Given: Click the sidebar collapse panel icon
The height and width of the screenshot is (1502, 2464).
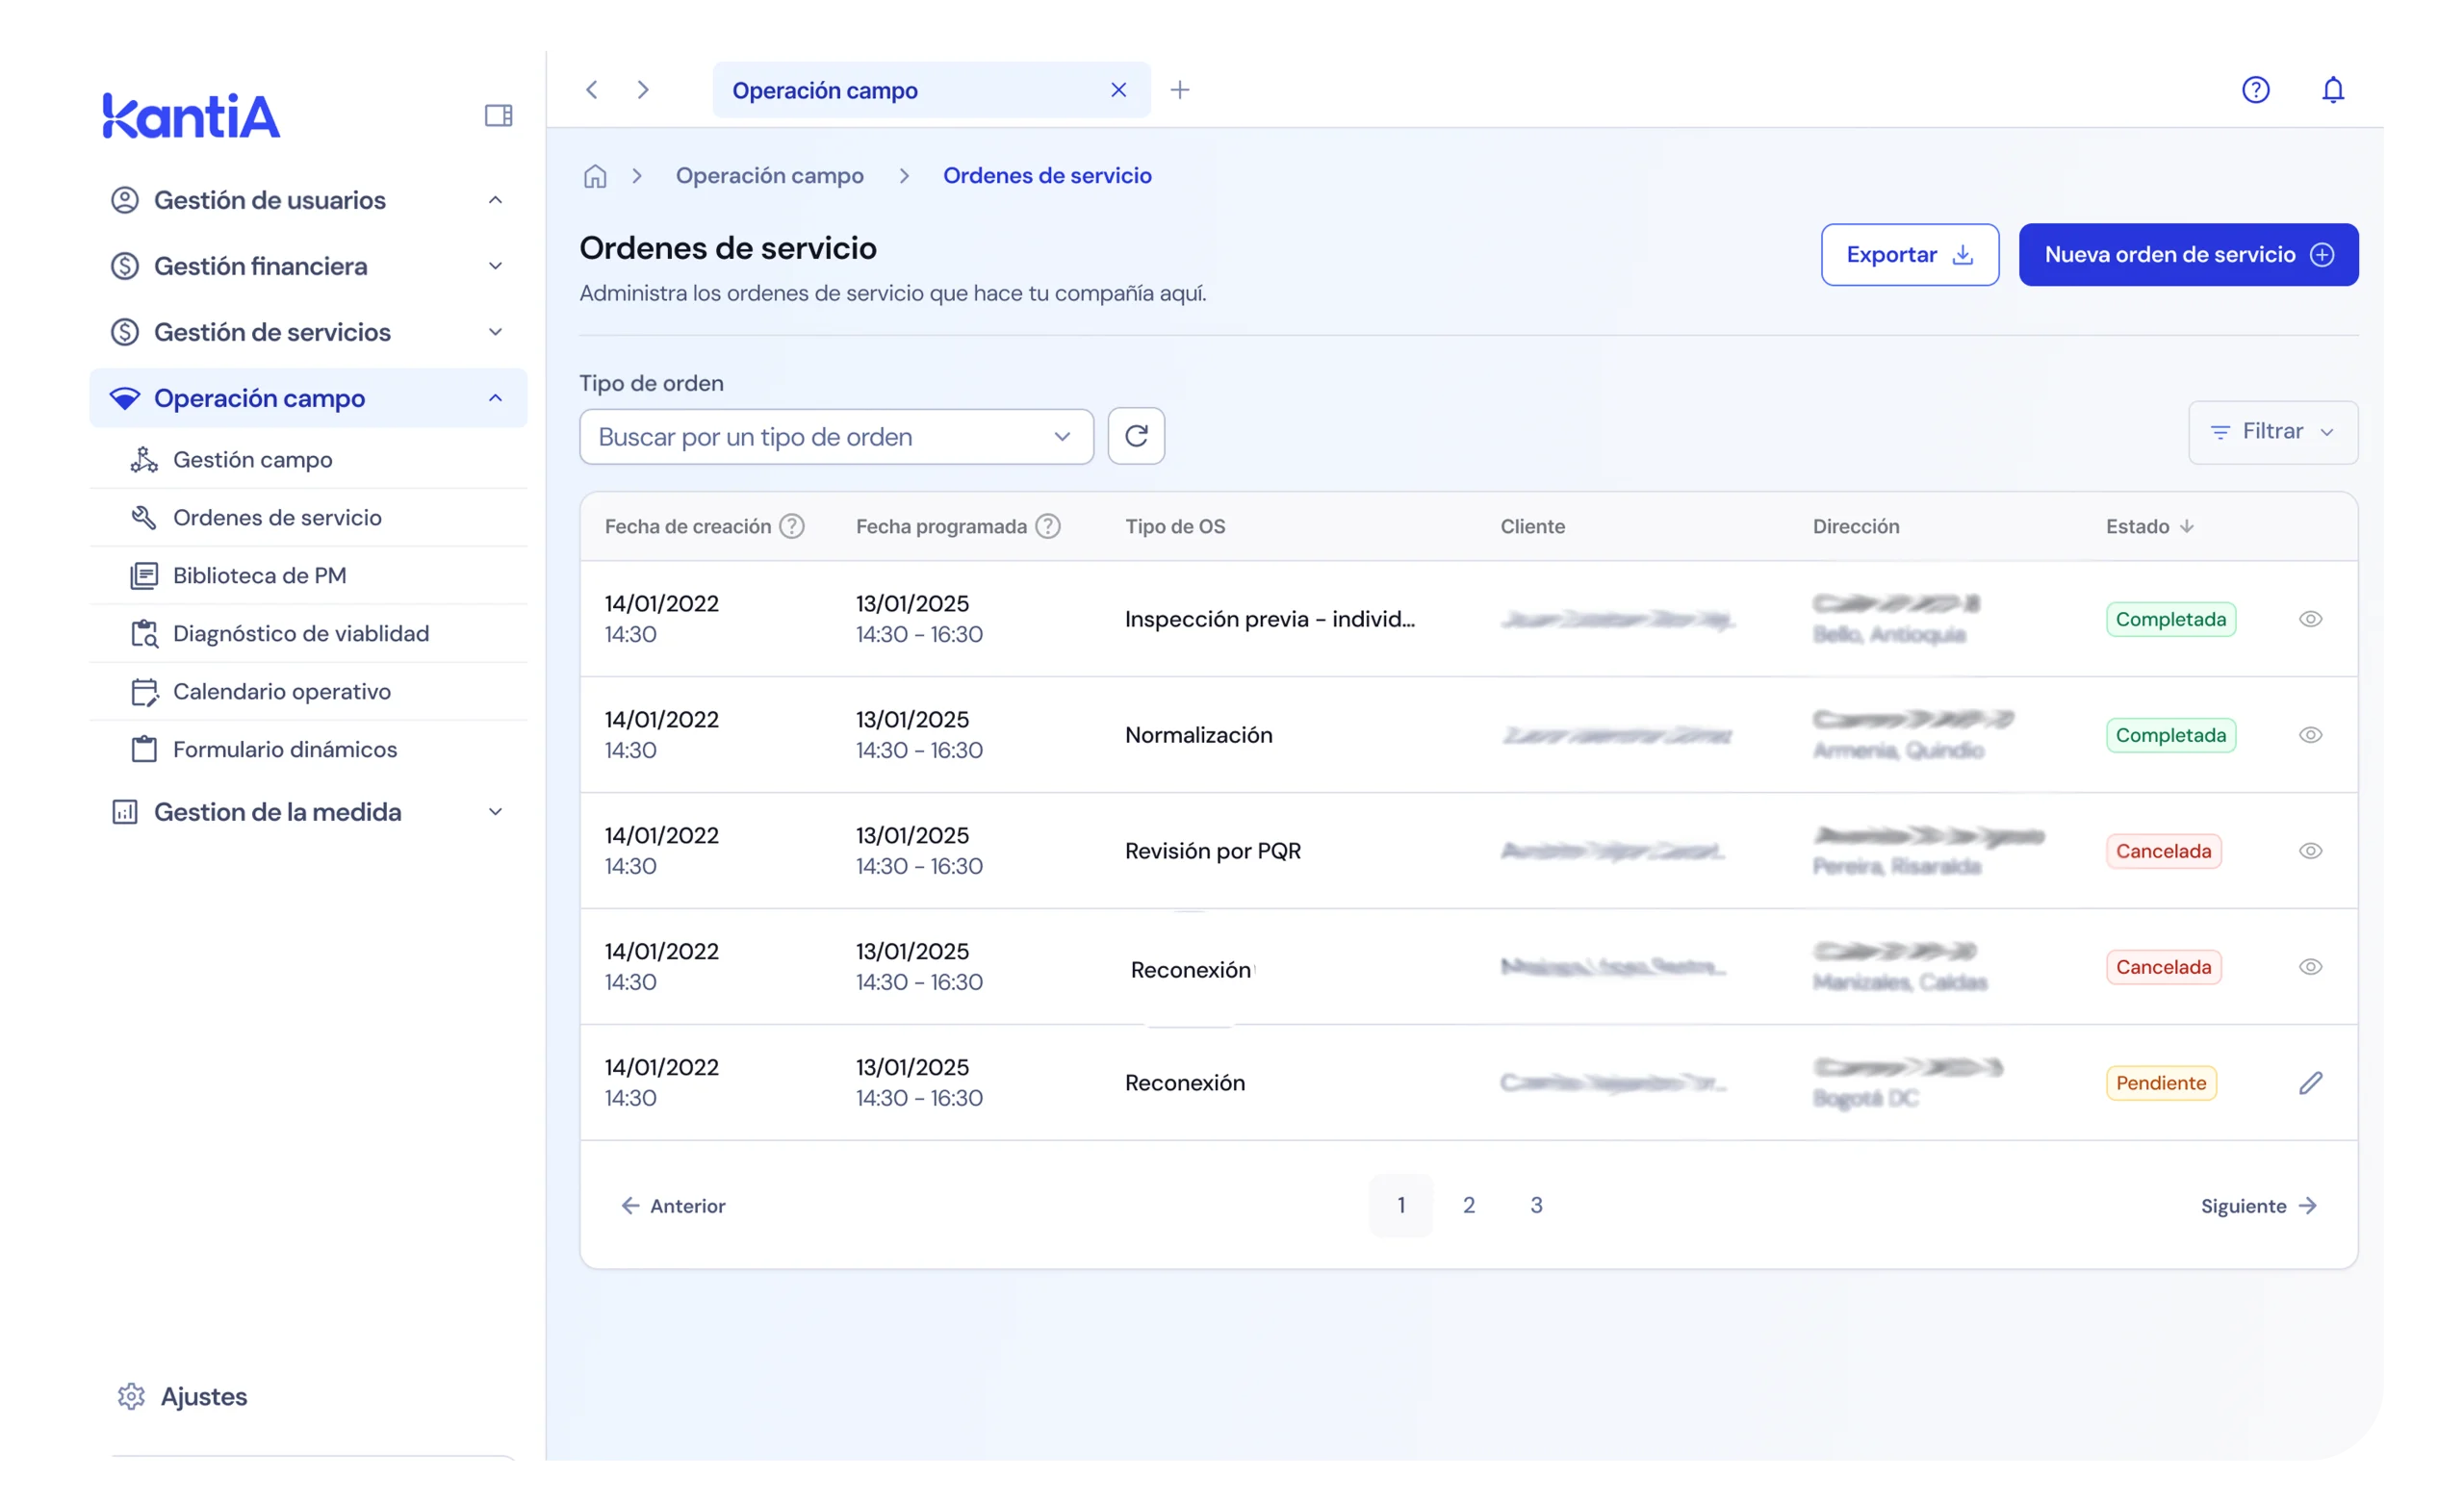Looking at the screenshot, I should click(x=498, y=116).
